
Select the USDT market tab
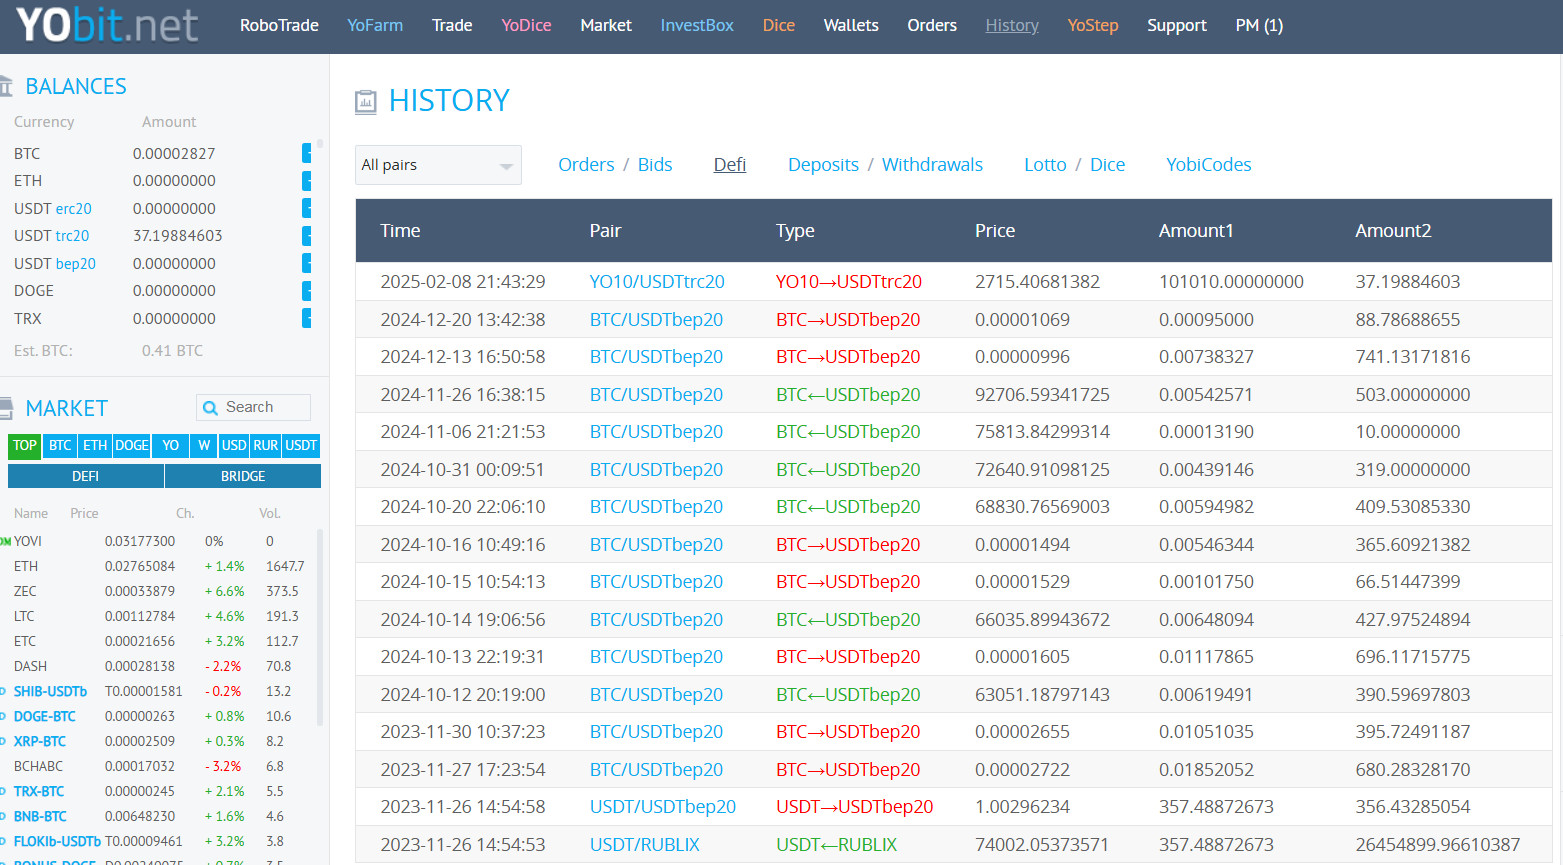point(301,445)
